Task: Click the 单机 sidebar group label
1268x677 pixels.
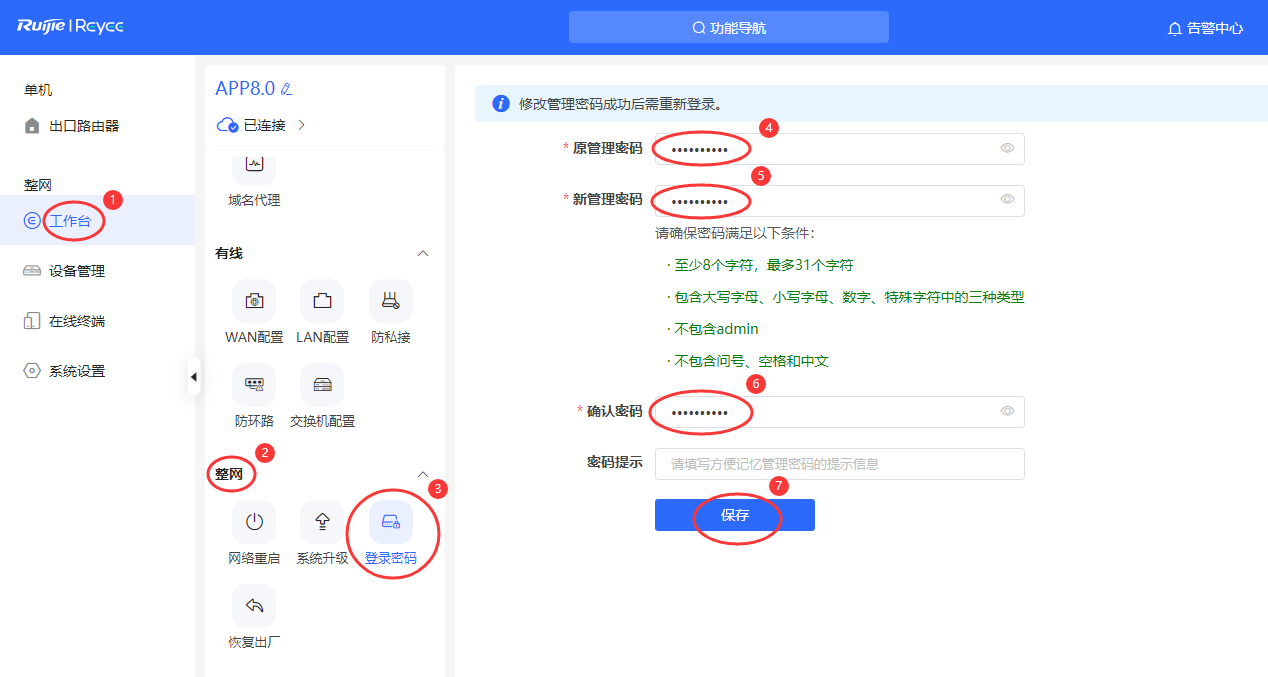Action: pyautogui.click(x=38, y=90)
